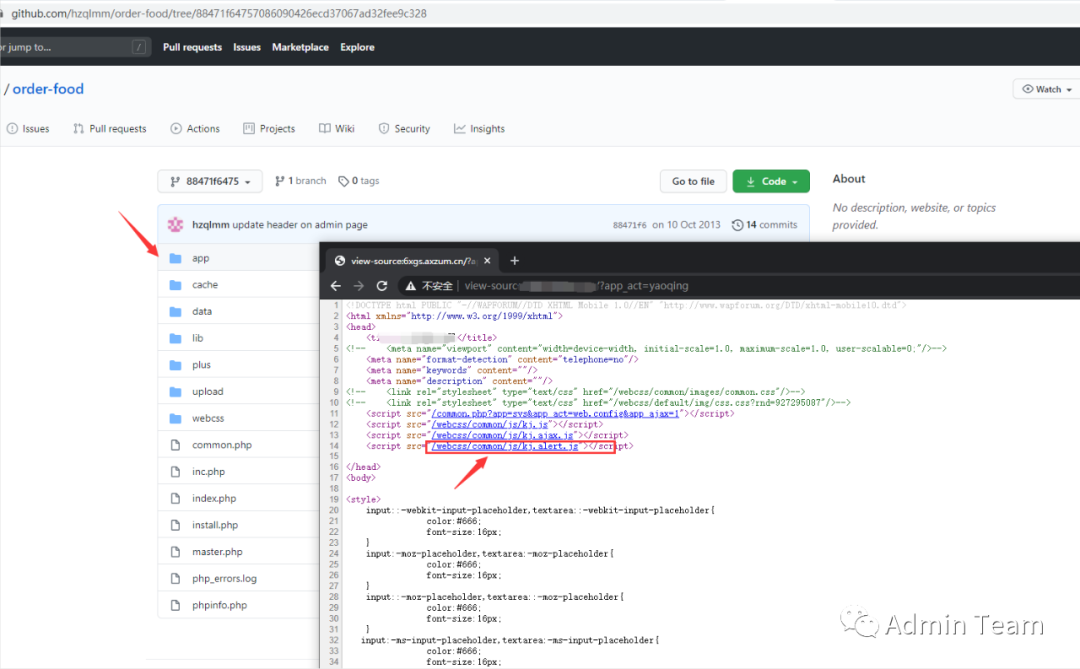The height and width of the screenshot is (669, 1080).
Task: Open the Watch dropdown
Action: (1046, 89)
